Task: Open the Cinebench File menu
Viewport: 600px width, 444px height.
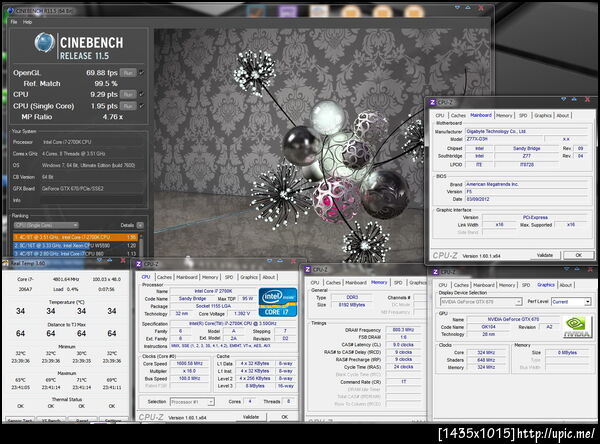Action: click(x=14, y=22)
